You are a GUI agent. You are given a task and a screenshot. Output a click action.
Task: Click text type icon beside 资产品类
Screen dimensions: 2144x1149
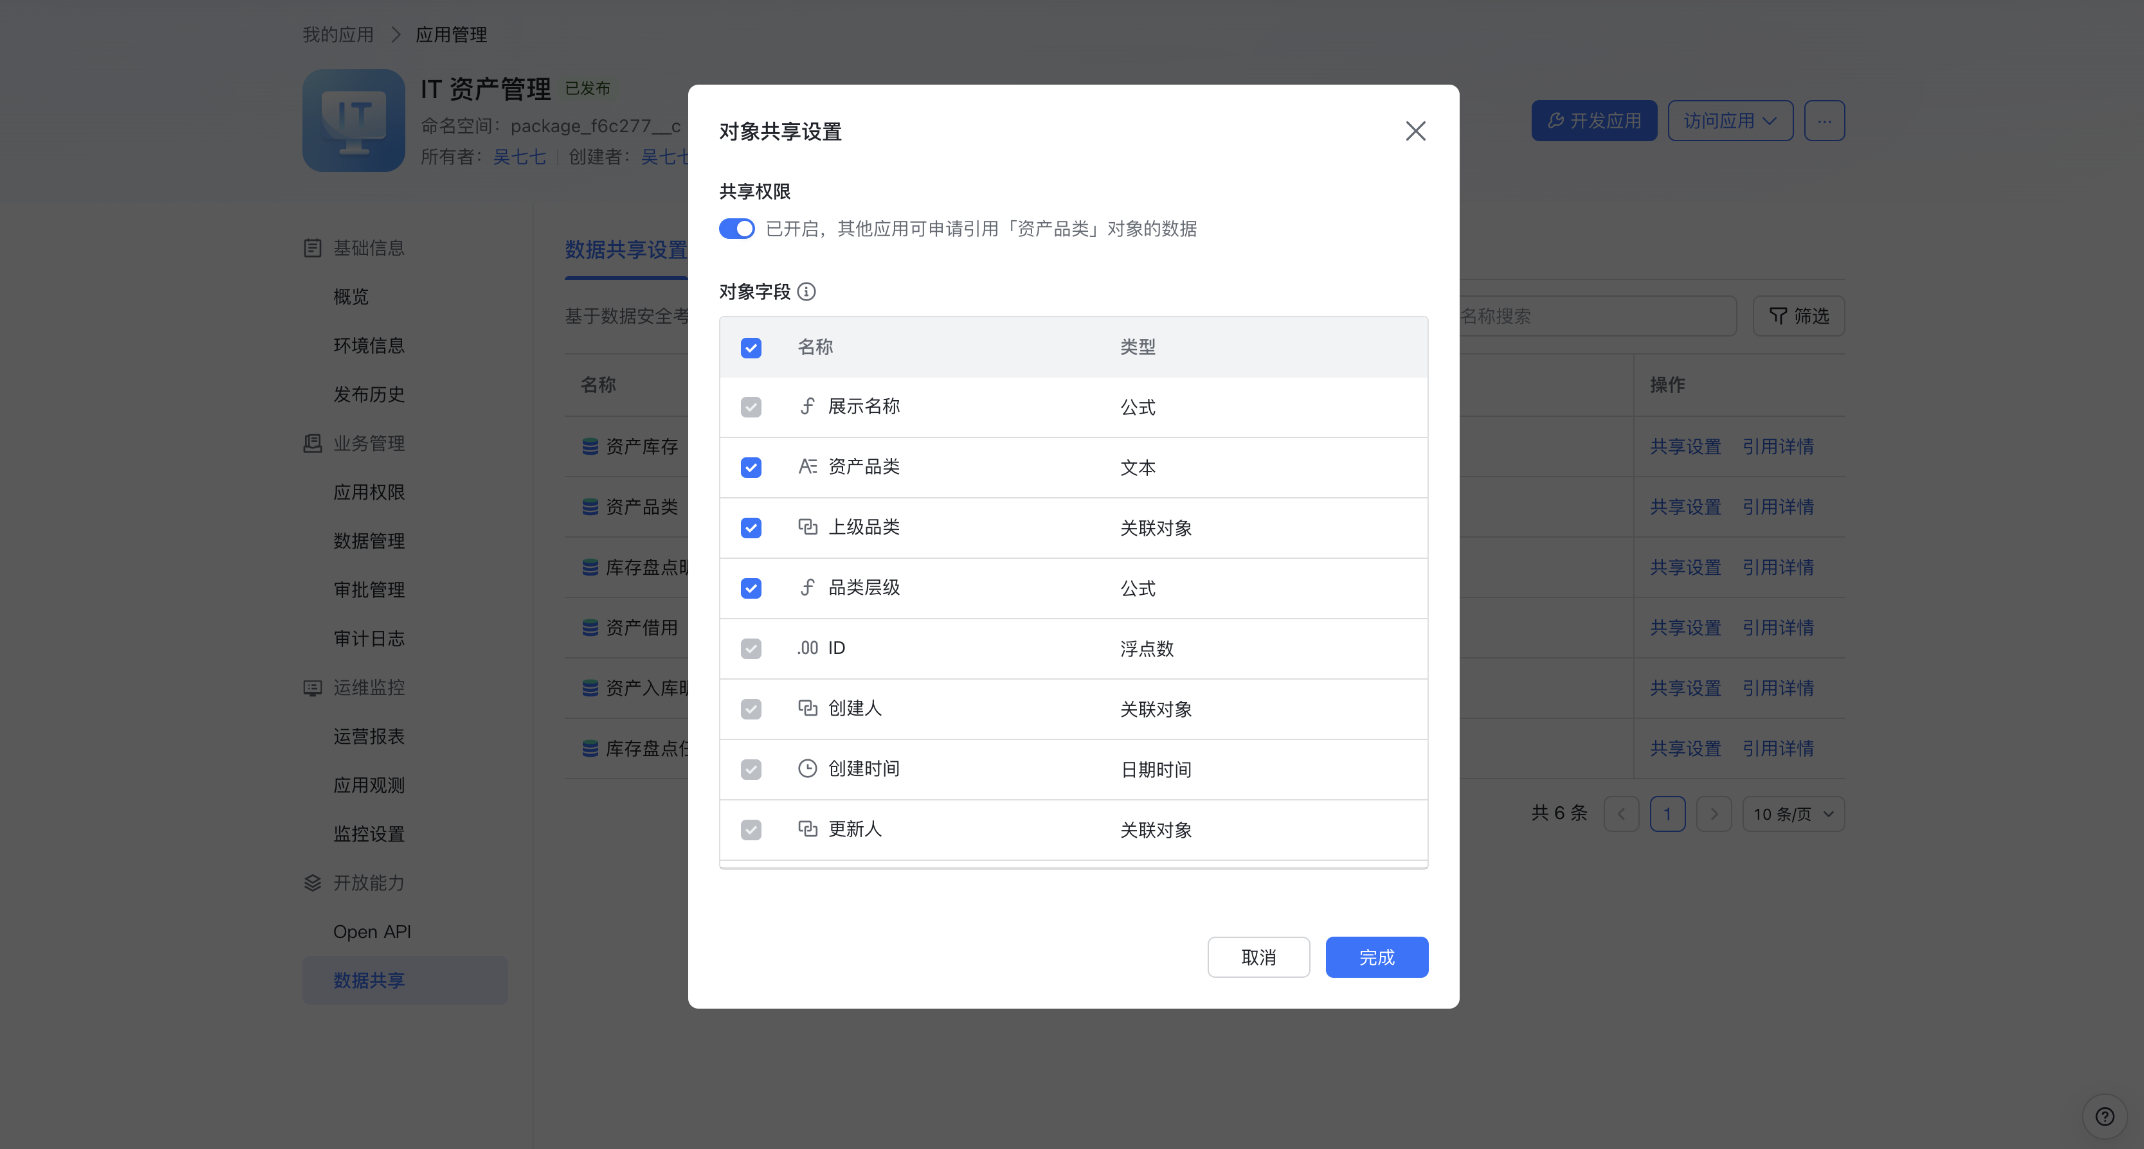[x=808, y=466]
